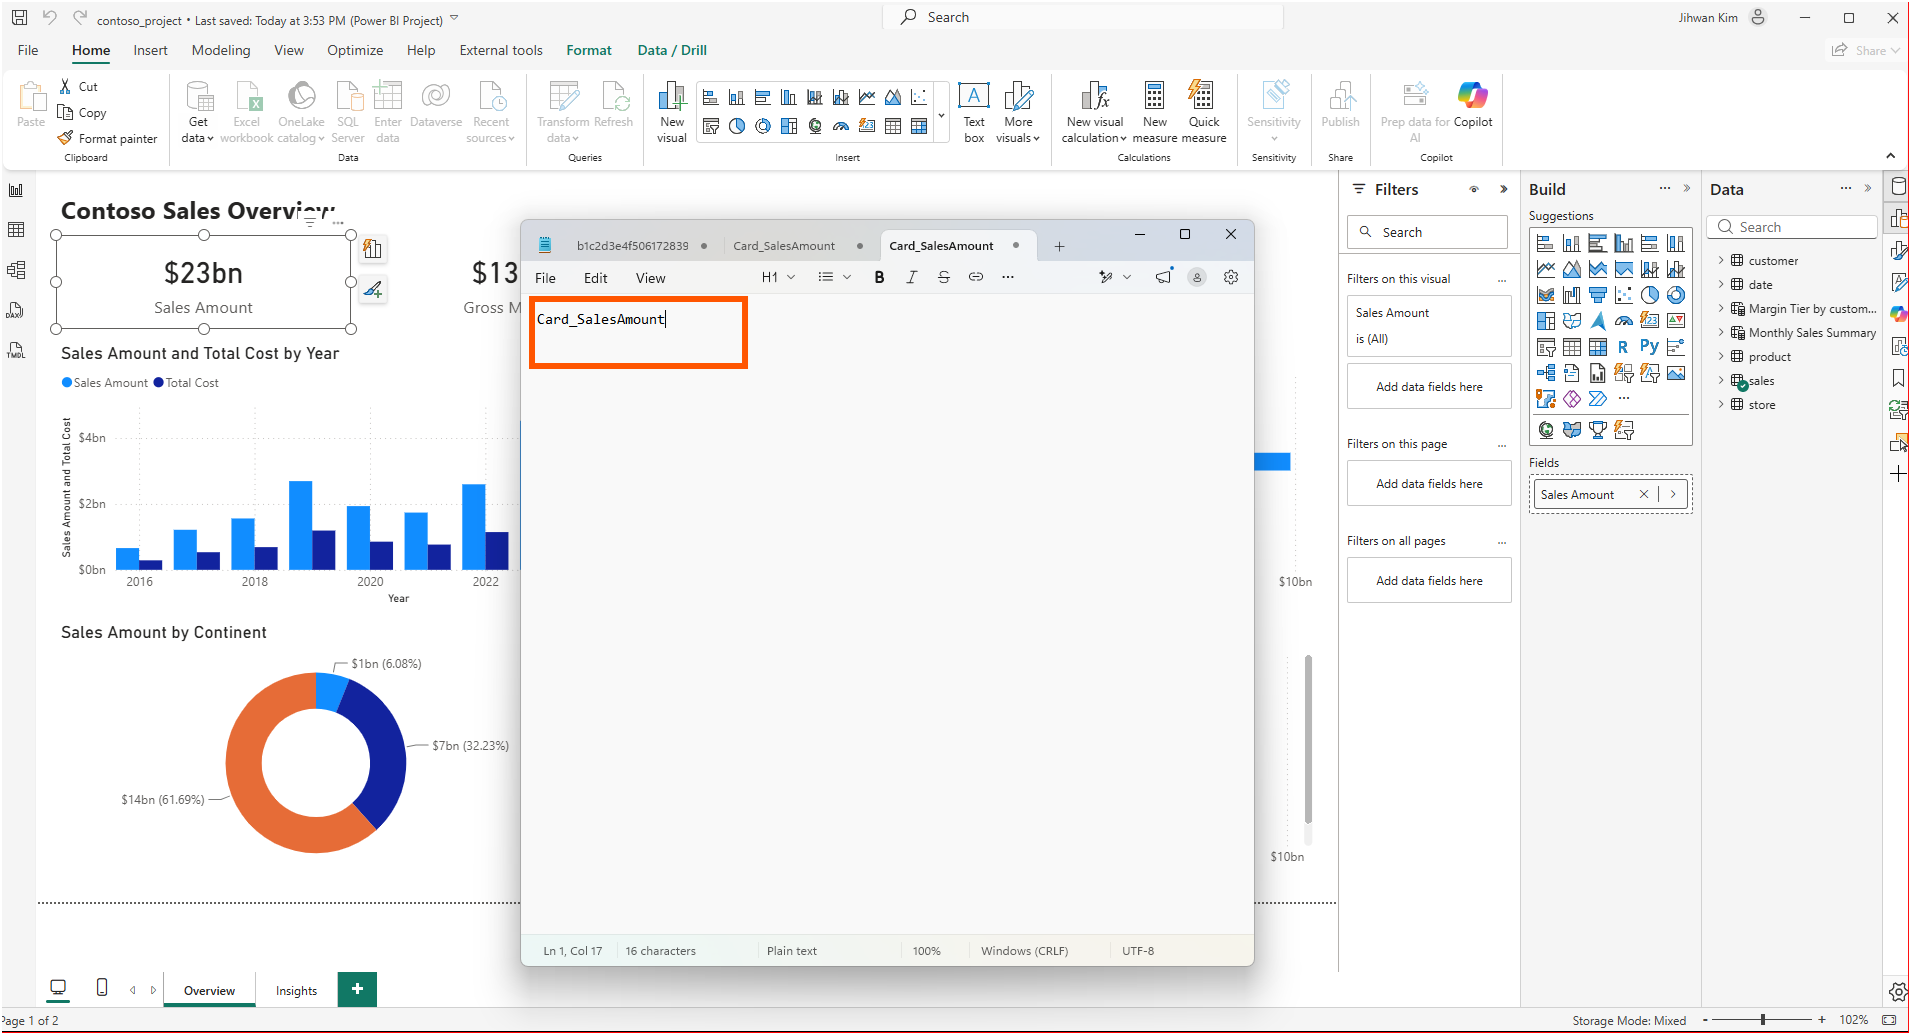Click Bold in Notepad toolbar
Screen dimensions: 1911x1035
point(879,277)
